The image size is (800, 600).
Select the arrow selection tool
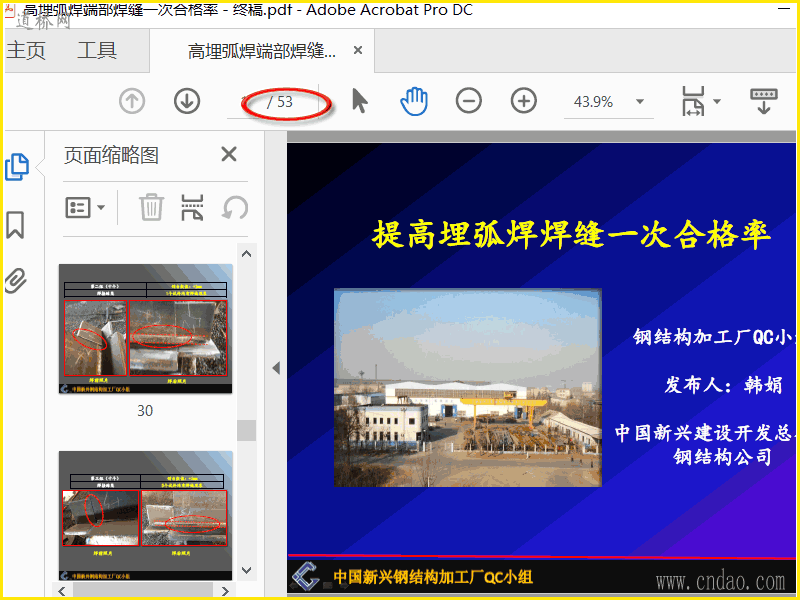coord(360,101)
